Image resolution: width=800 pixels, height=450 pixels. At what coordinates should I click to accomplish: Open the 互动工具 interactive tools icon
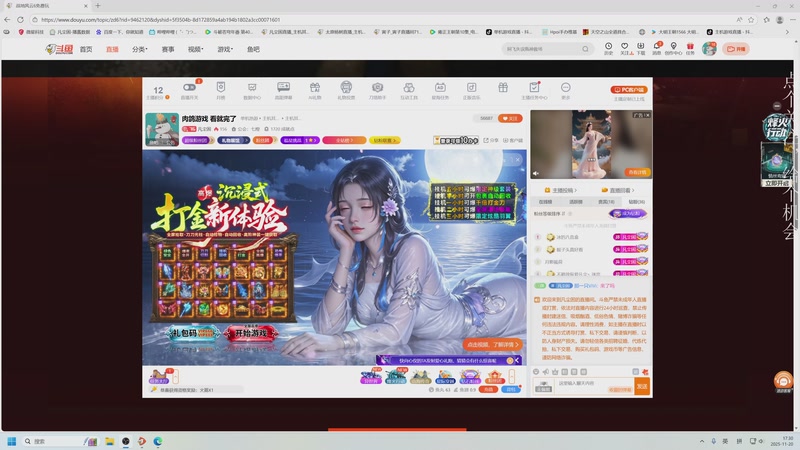[409, 90]
